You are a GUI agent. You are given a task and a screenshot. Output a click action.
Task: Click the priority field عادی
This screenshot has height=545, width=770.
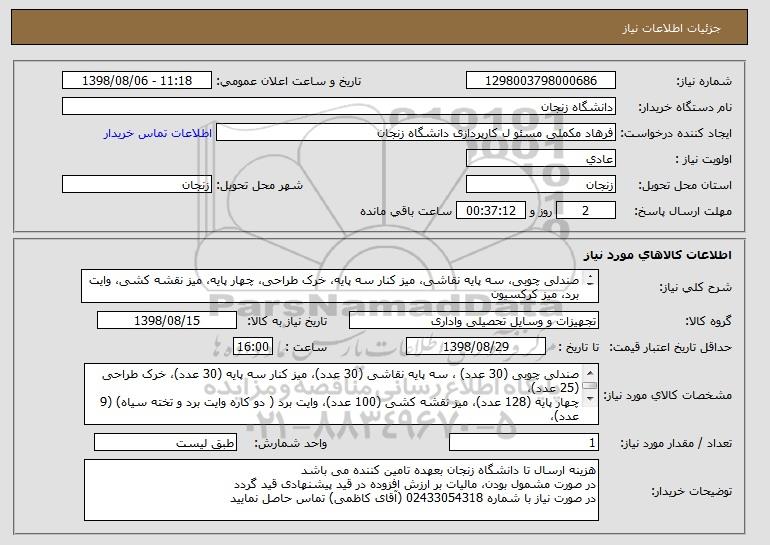[541, 159]
